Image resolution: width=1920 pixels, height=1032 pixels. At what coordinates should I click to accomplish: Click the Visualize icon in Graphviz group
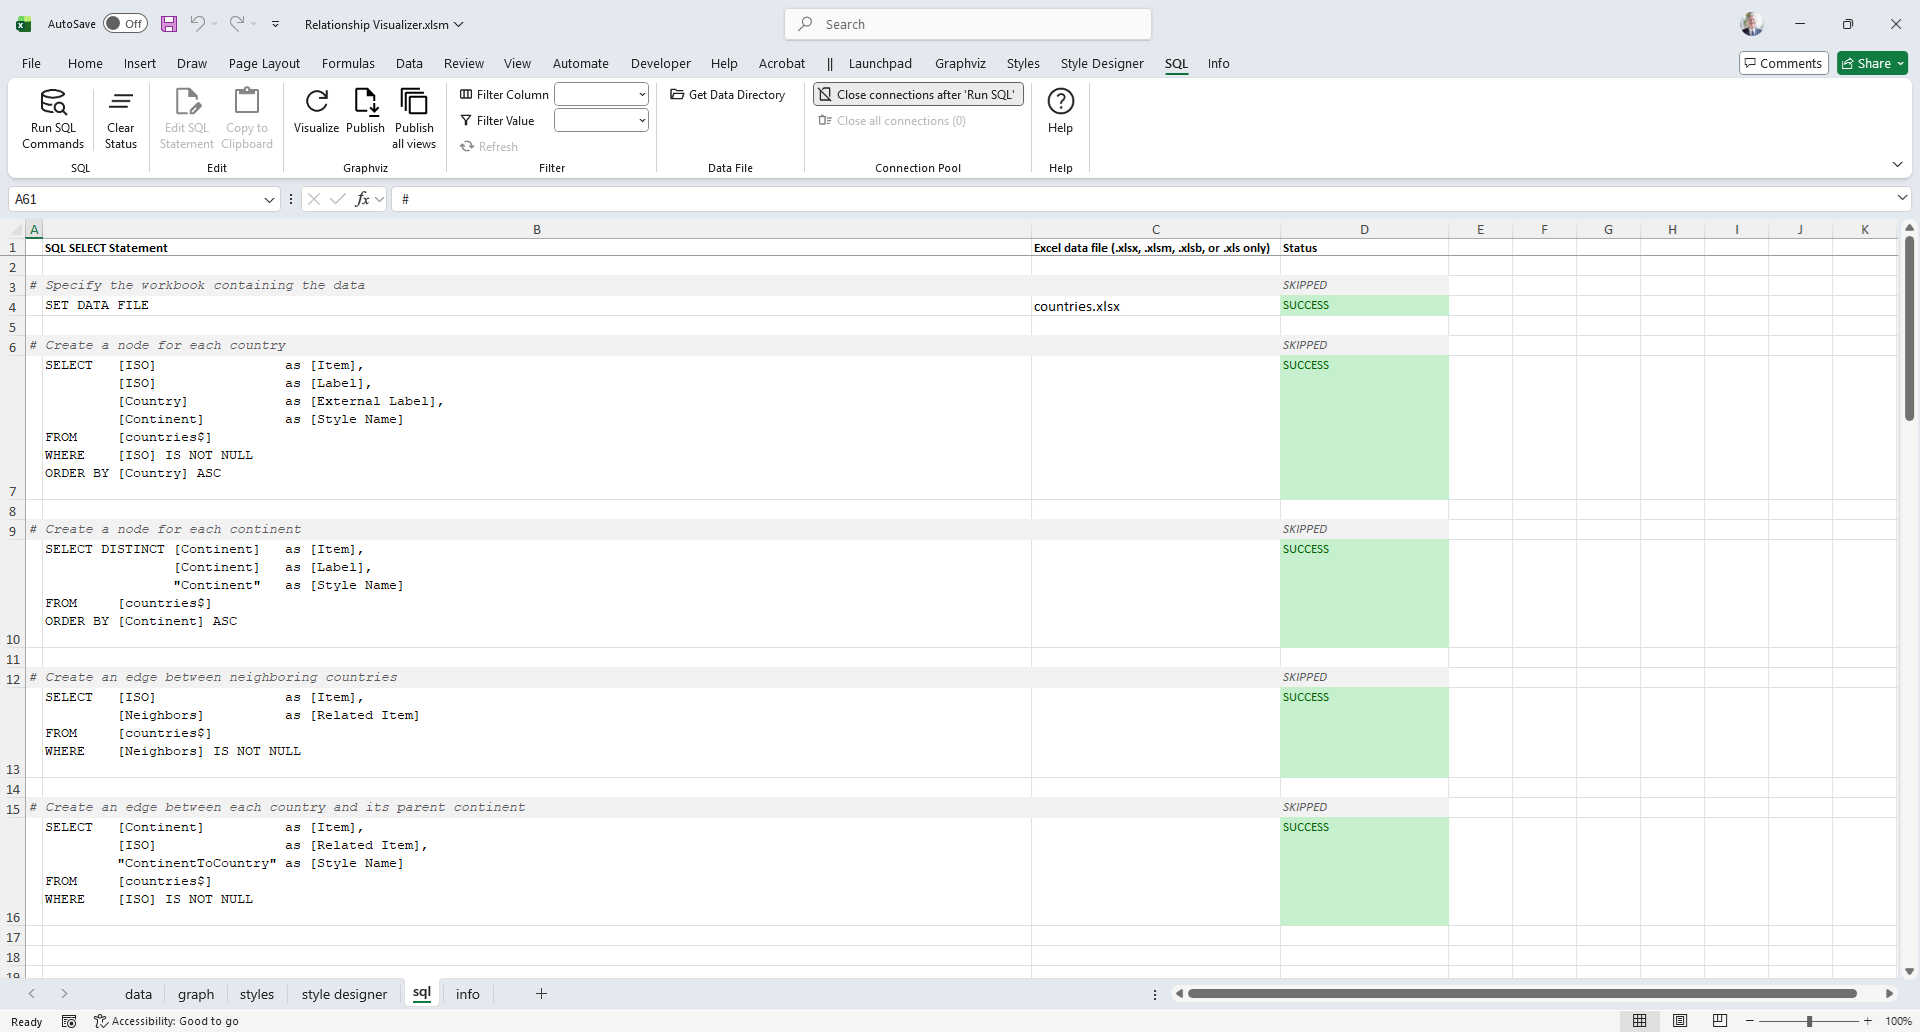[316, 103]
